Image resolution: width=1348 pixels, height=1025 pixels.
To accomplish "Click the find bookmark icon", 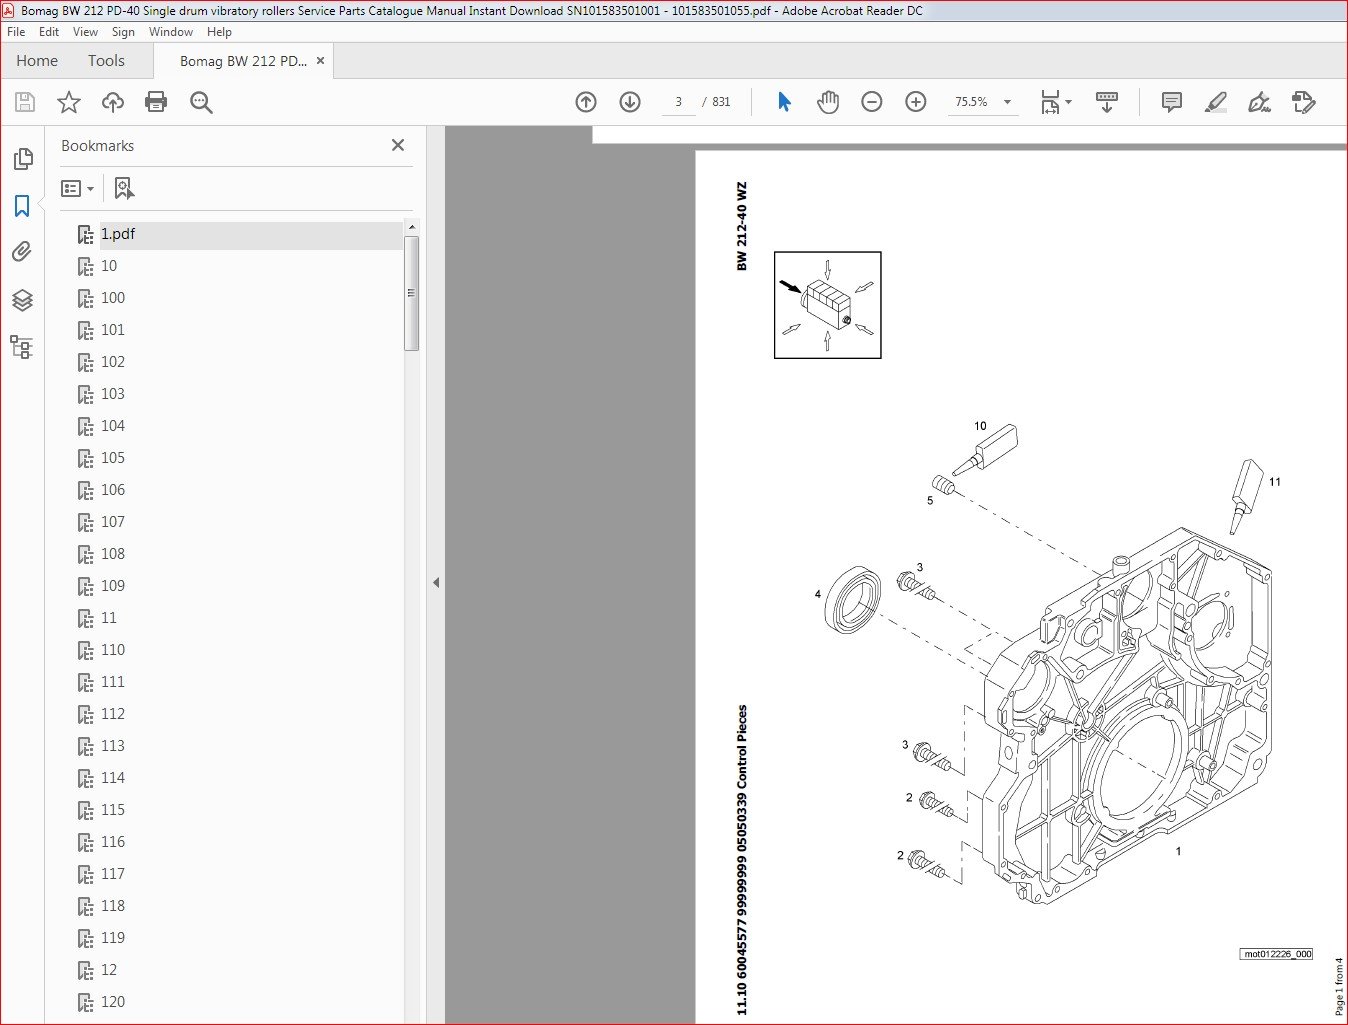I will [124, 188].
